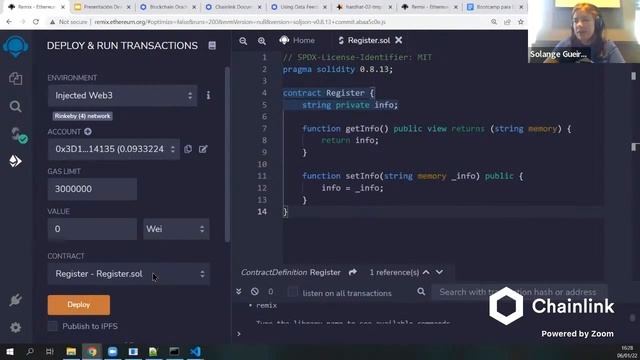Open Remix home logo icon in sidebar
Screen dimensions: 640x360
click(x=16, y=47)
